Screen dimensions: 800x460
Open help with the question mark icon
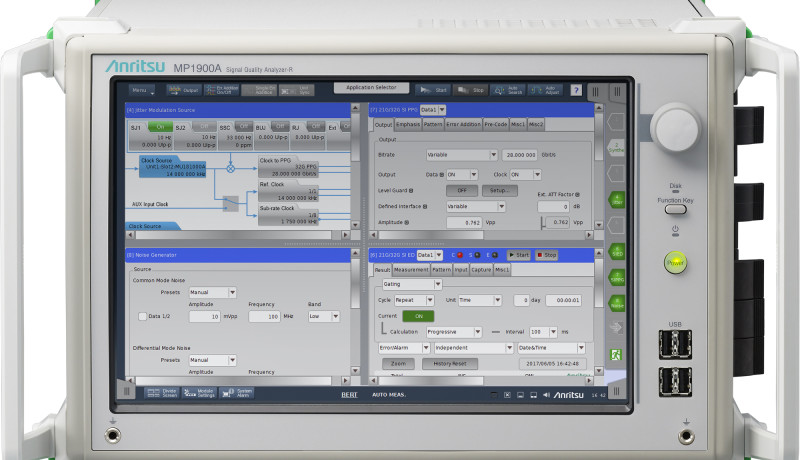click(576, 90)
